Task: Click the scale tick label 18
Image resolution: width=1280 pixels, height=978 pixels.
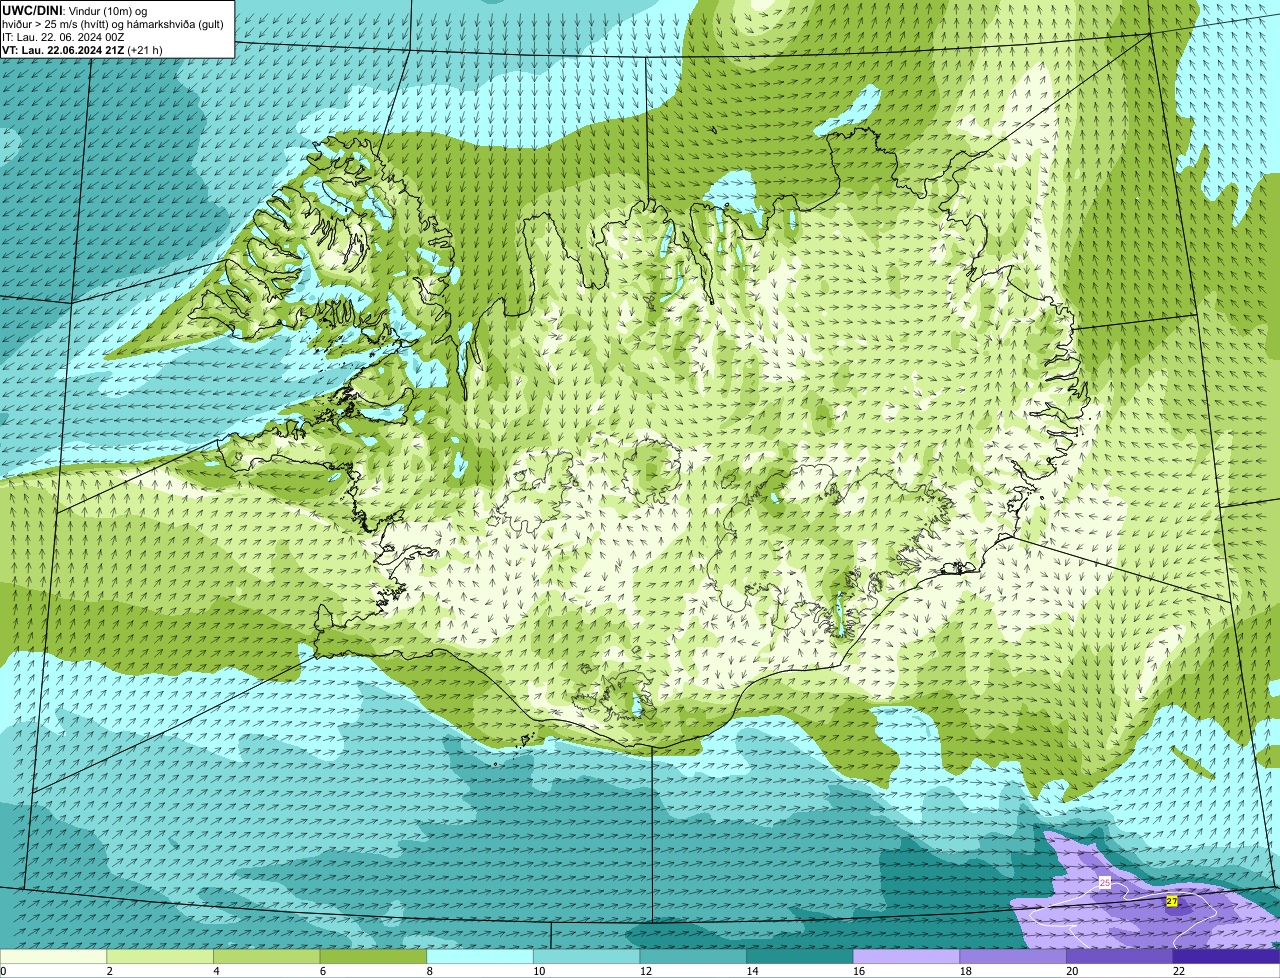Action: 965,971
